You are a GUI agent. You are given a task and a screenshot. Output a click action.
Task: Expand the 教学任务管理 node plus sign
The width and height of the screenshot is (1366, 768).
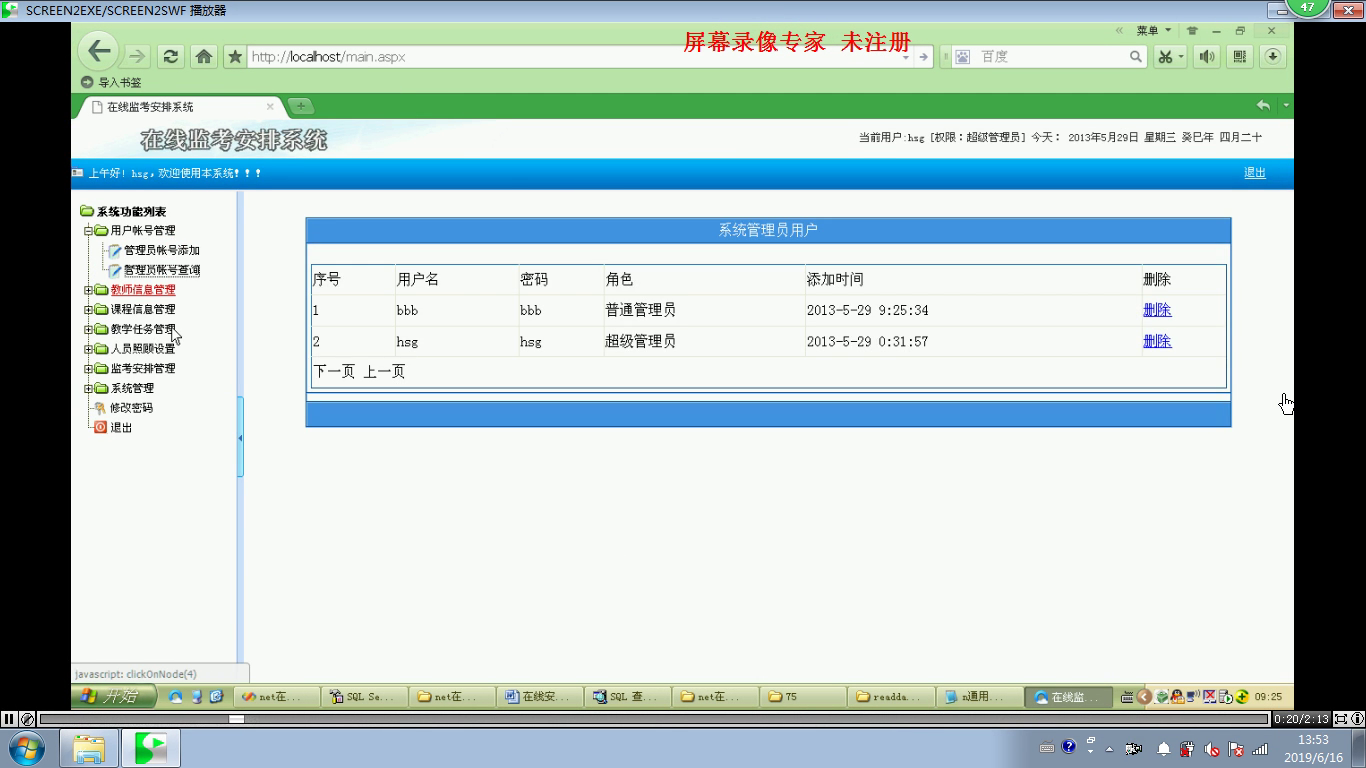[88, 329]
